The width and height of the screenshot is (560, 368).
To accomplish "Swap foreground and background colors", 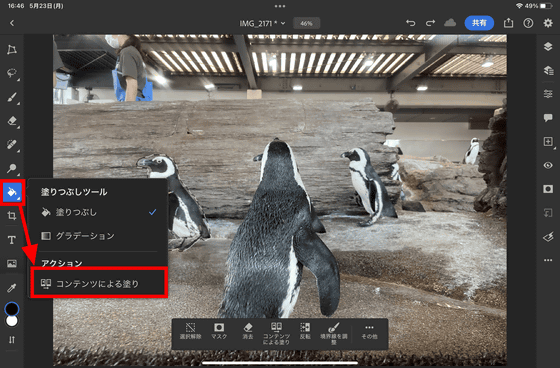I will (12, 340).
